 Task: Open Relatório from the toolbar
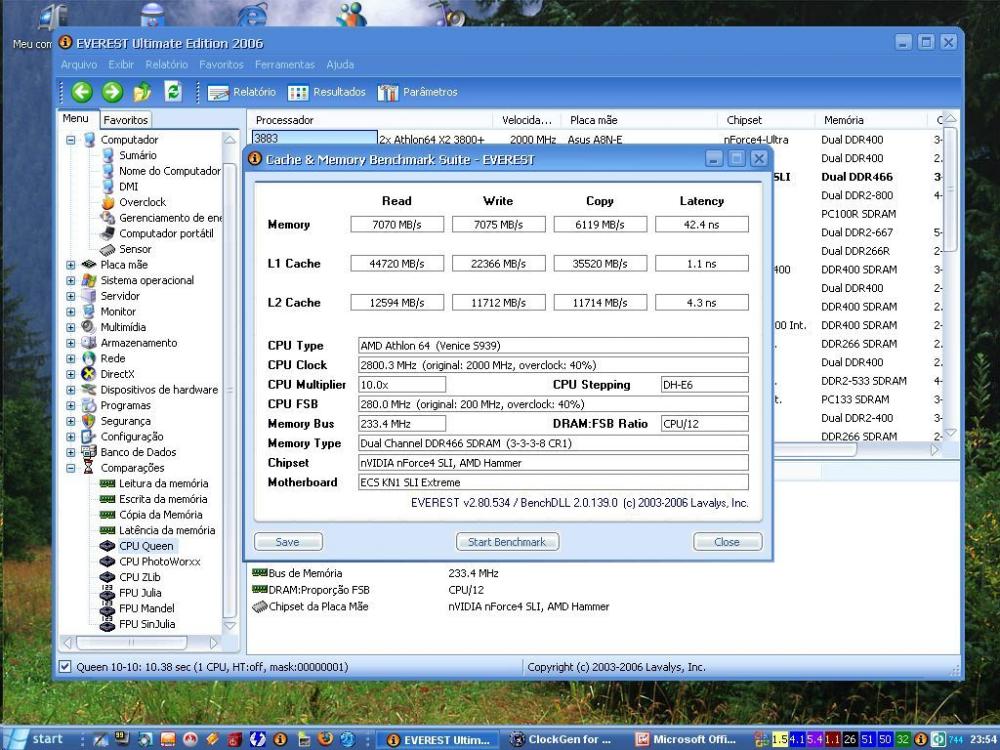[x=242, y=92]
